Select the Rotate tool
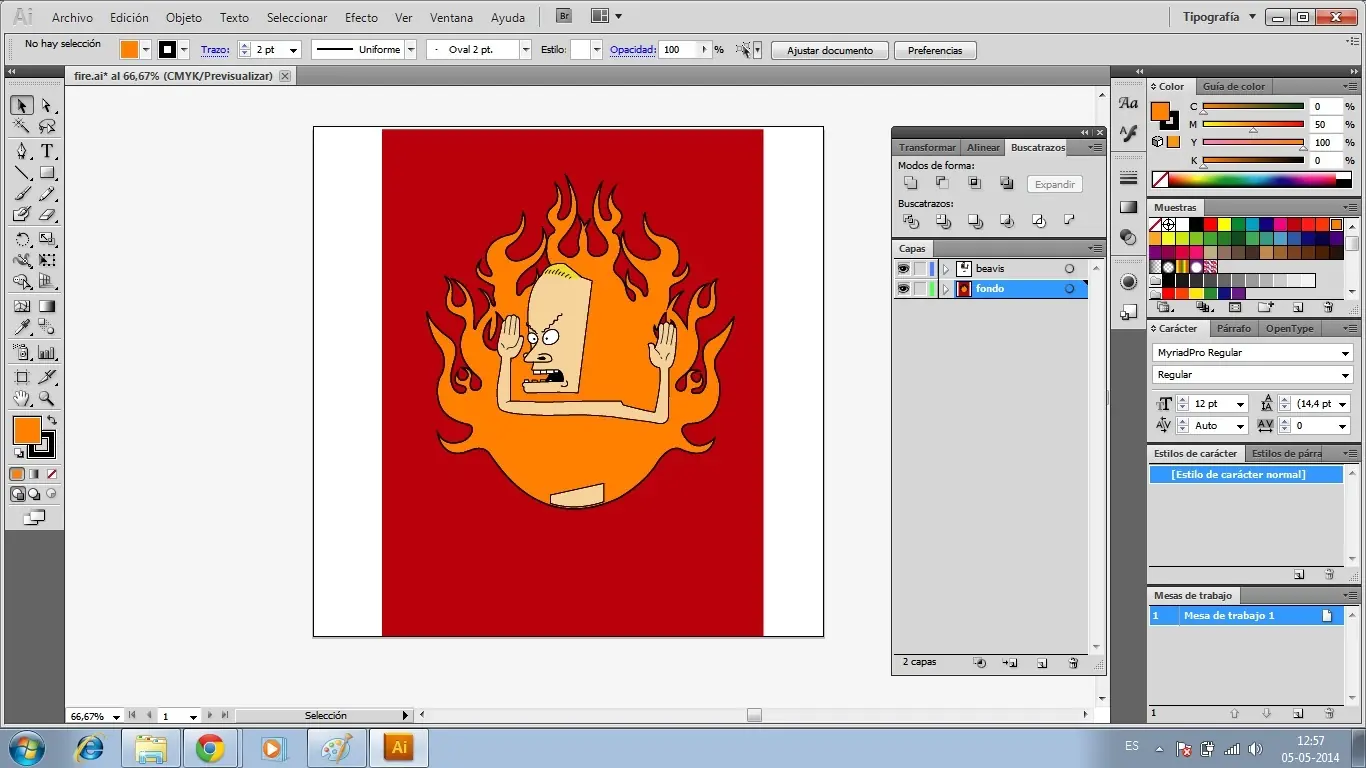 pos(21,239)
